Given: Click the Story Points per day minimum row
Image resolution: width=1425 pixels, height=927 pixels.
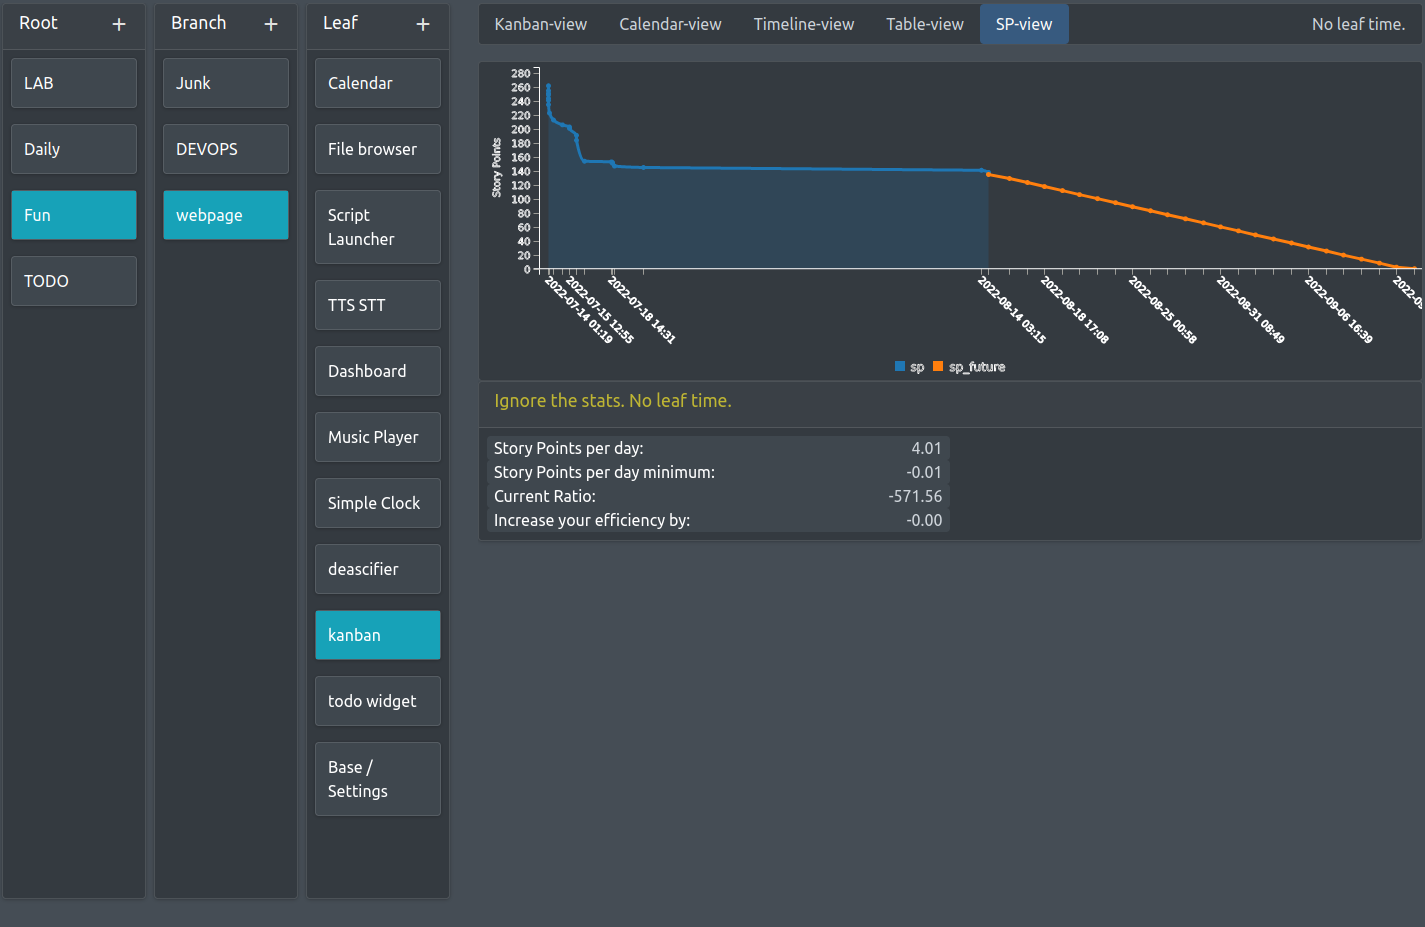Looking at the screenshot, I should (717, 472).
